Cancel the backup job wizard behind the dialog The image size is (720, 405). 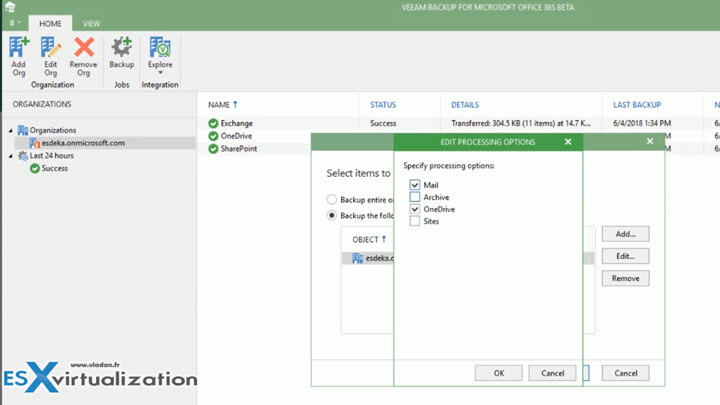[625, 373]
